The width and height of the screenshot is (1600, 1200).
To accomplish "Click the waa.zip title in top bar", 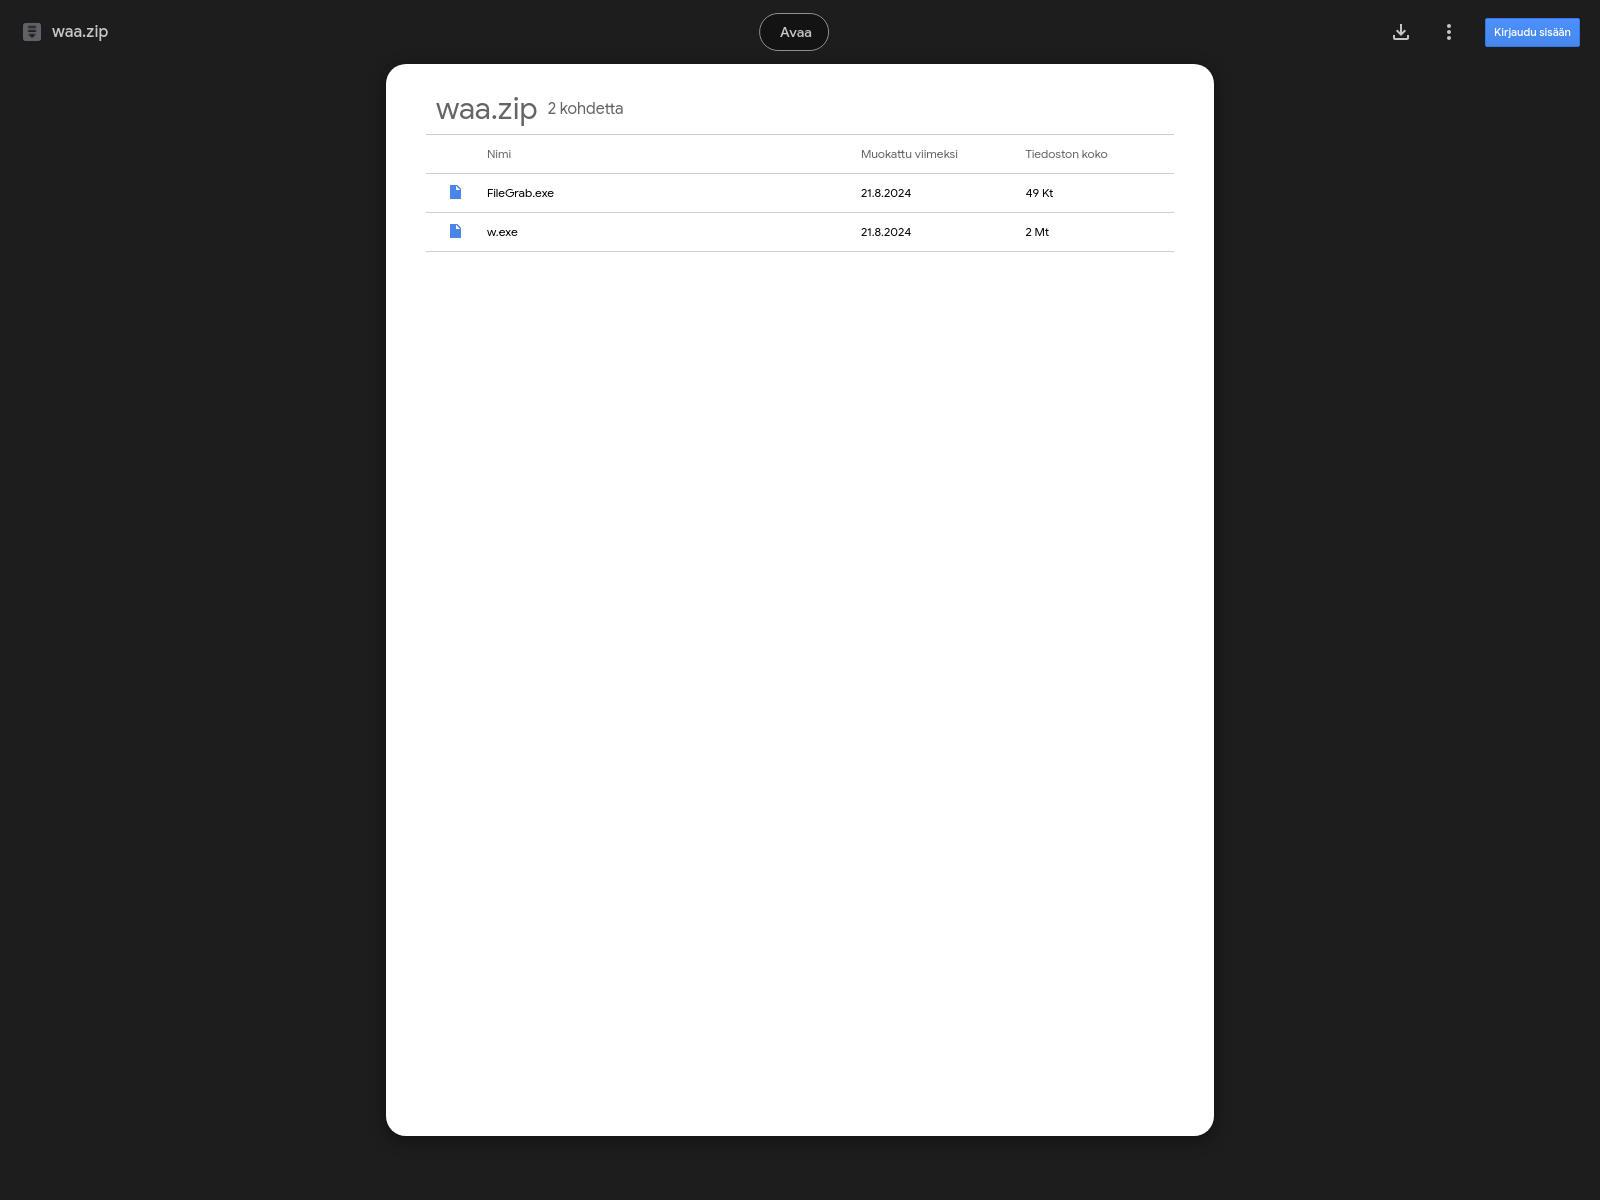I will [x=80, y=32].
